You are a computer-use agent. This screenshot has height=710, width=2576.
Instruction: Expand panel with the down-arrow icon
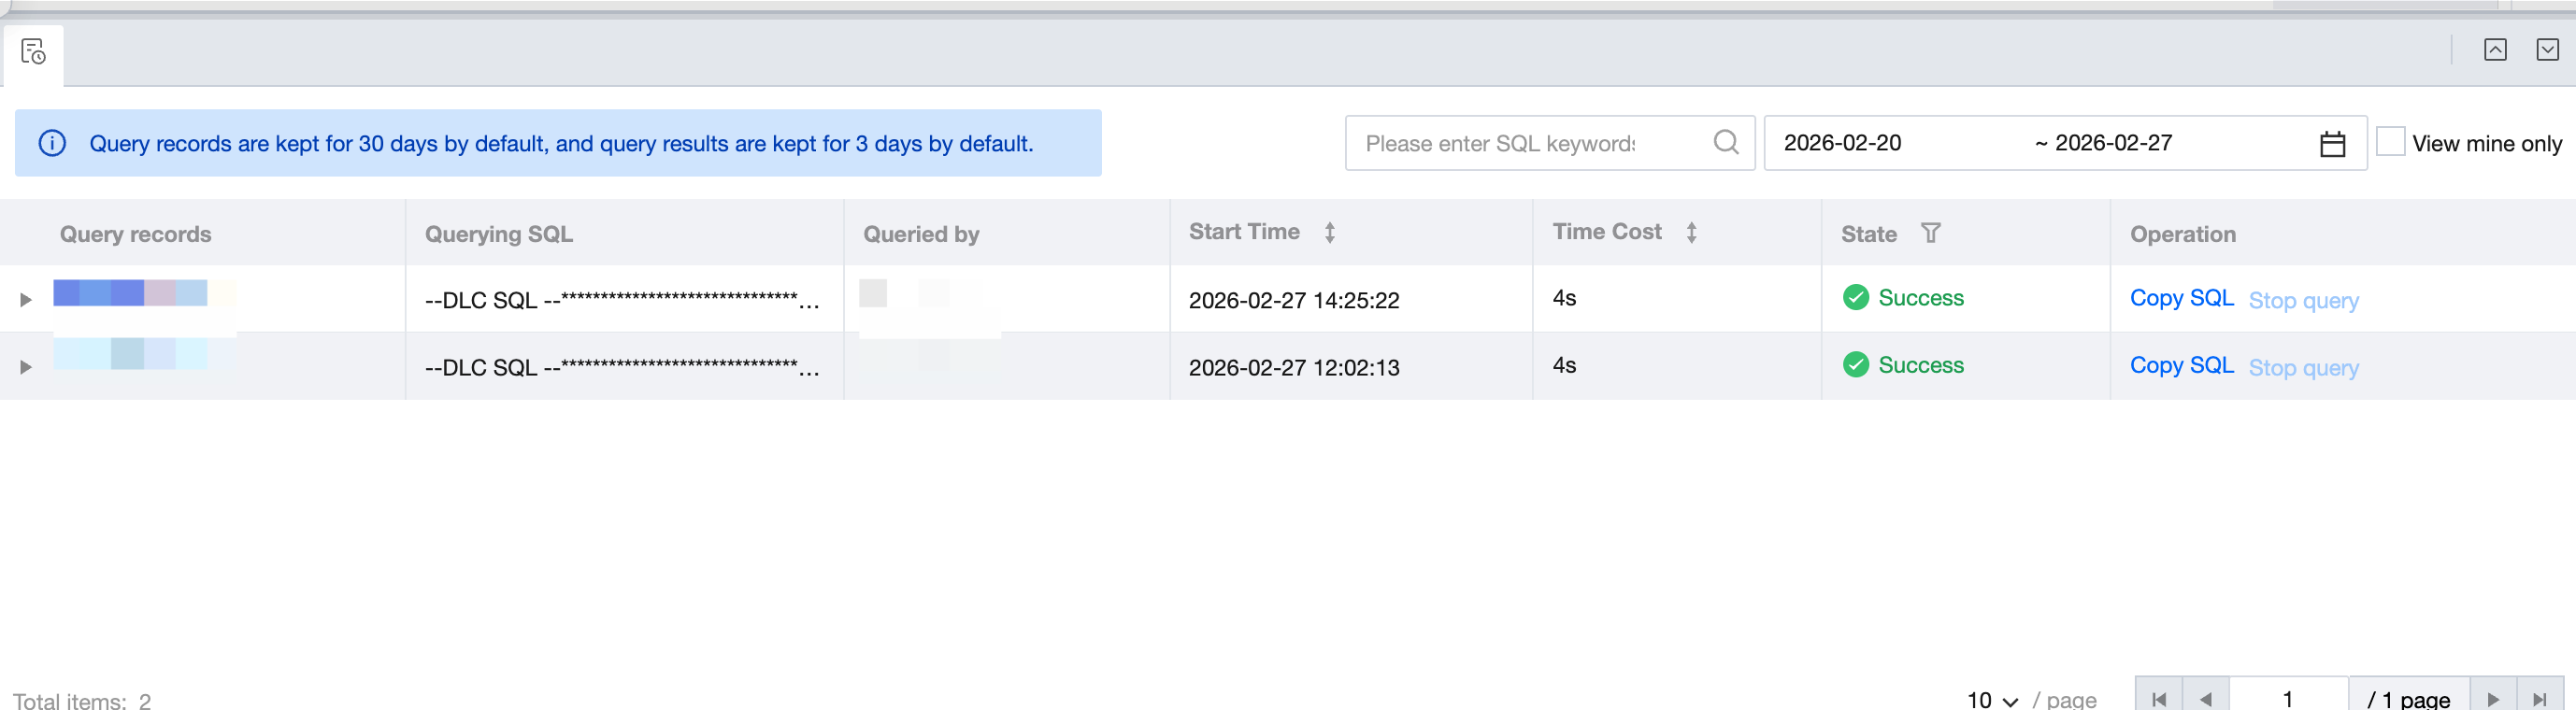[2547, 50]
